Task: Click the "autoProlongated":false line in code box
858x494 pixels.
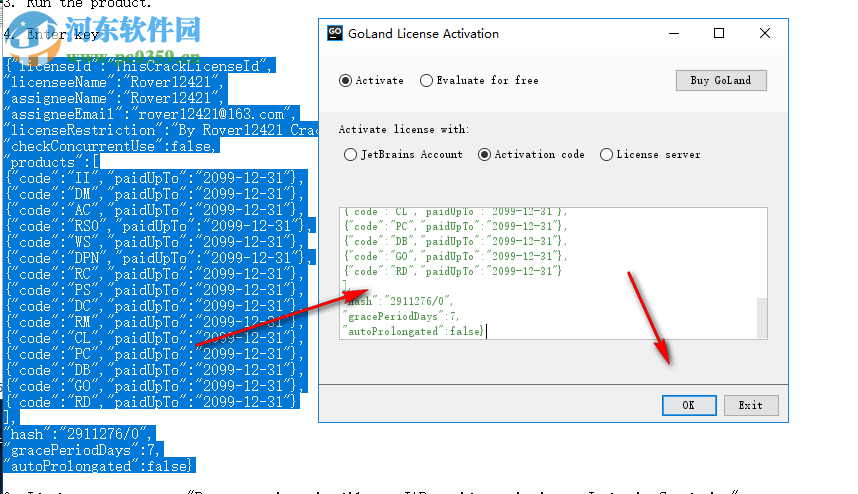Action: click(413, 331)
